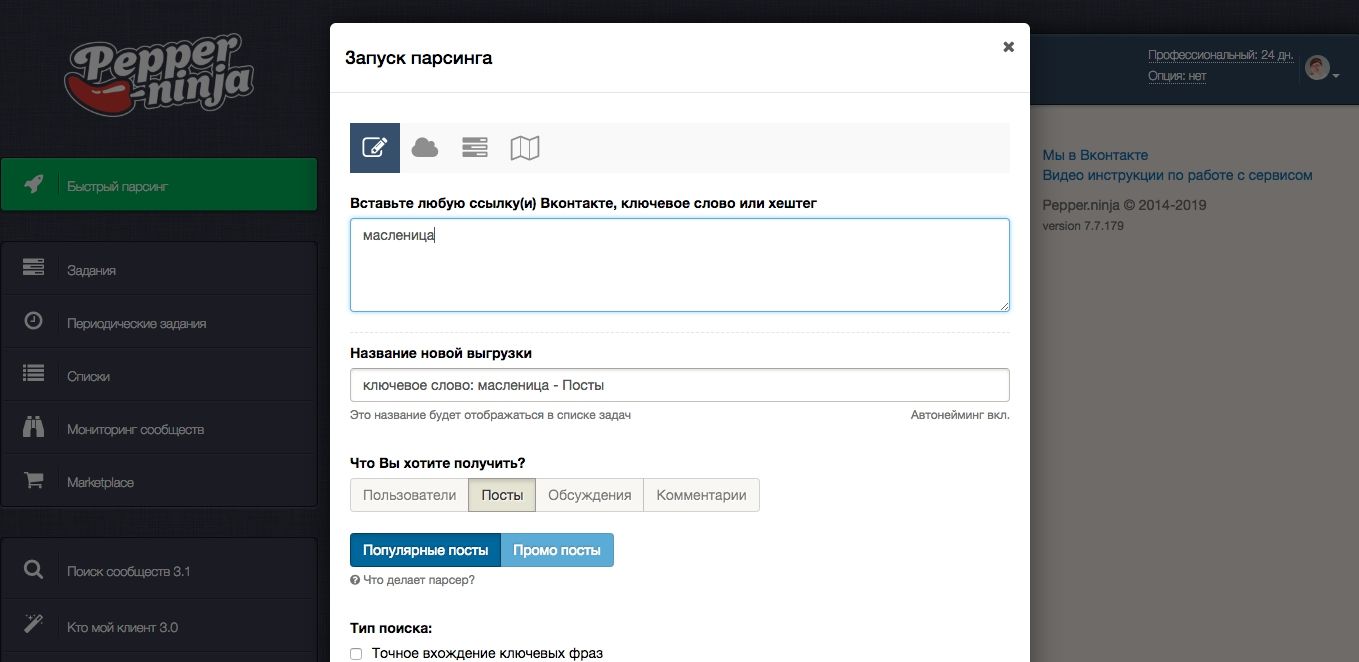
Task: Open Кто мой клиент 3.0 tool
Action: (159, 627)
